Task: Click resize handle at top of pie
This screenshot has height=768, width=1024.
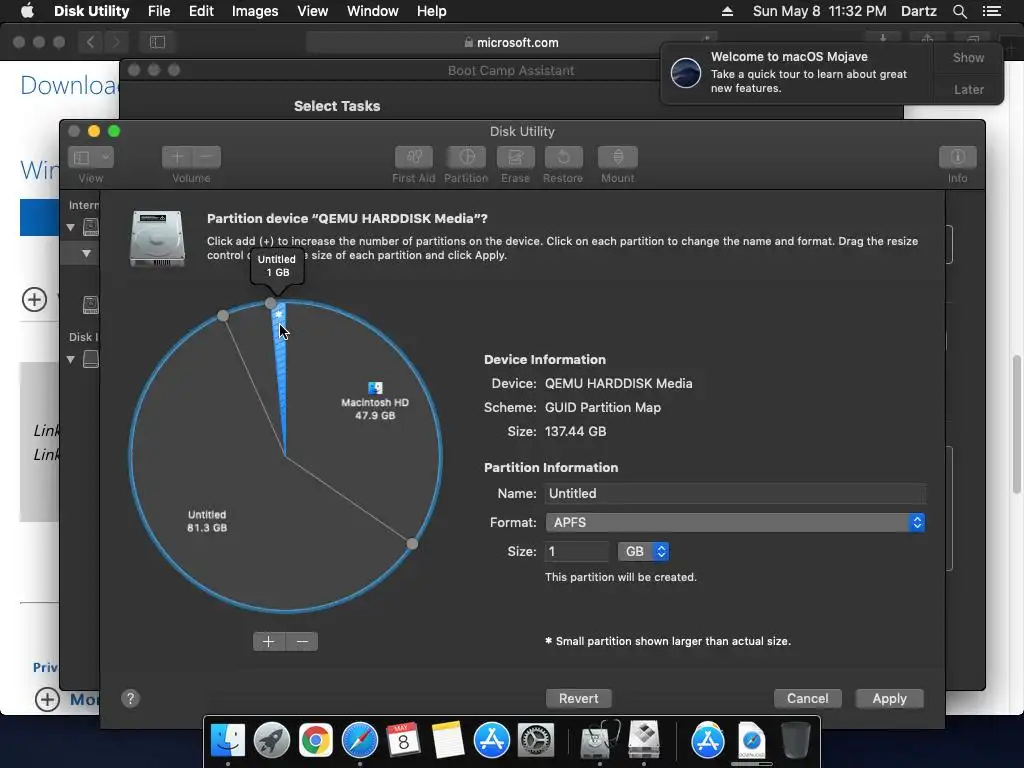Action: tap(271, 303)
